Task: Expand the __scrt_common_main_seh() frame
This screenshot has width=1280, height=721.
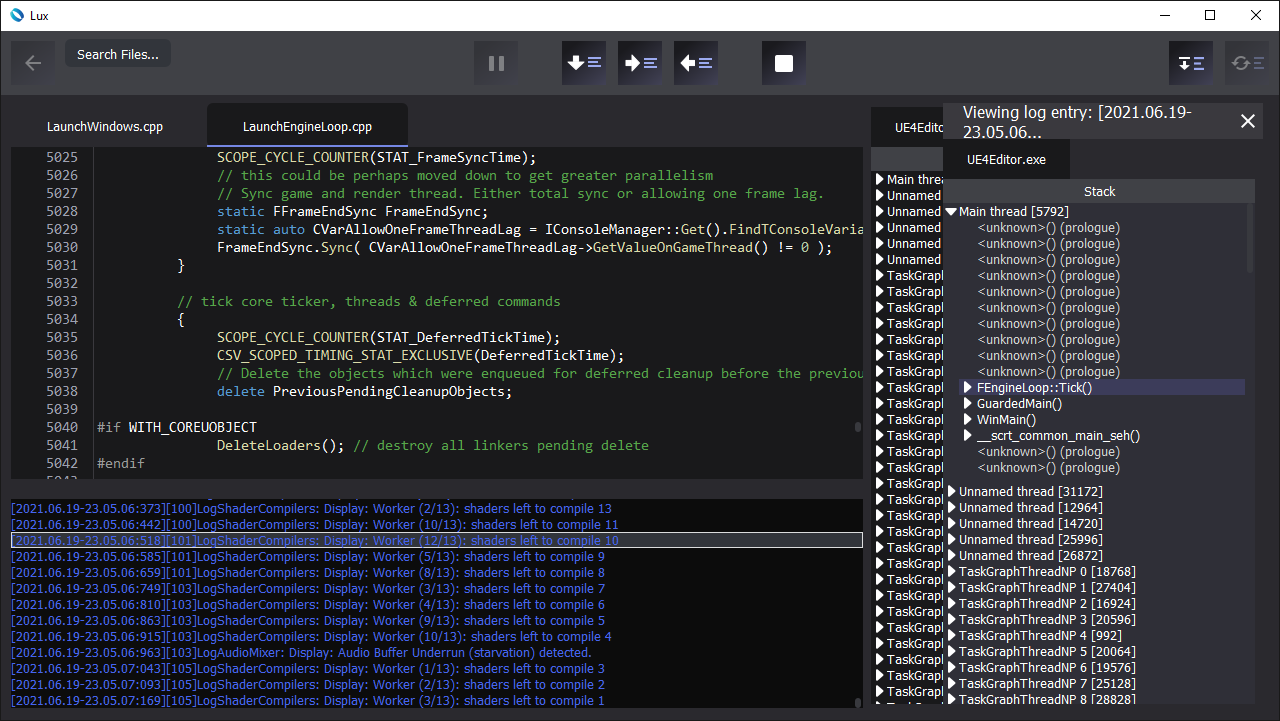Action: click(968, 436)
